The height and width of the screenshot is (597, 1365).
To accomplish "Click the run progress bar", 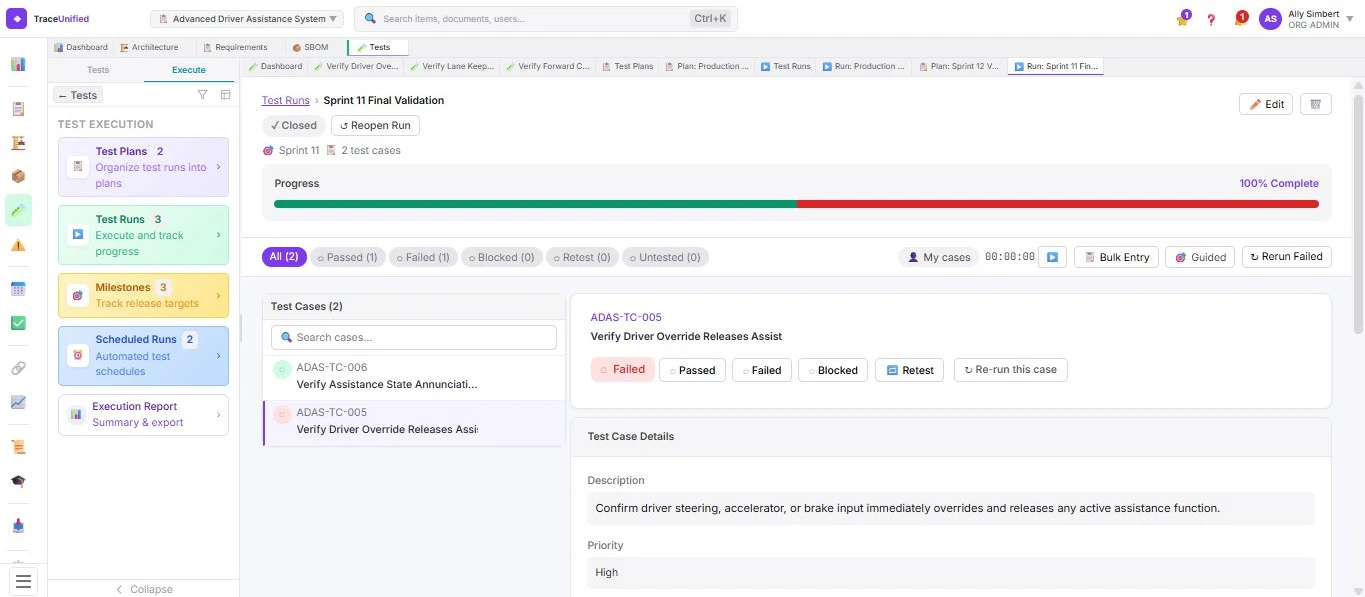I will [x=796, y=204].
